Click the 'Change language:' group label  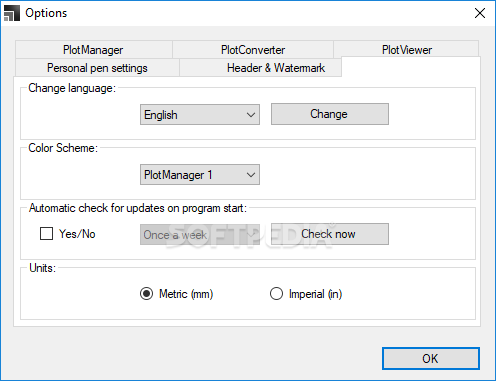(x=72, y=88)
